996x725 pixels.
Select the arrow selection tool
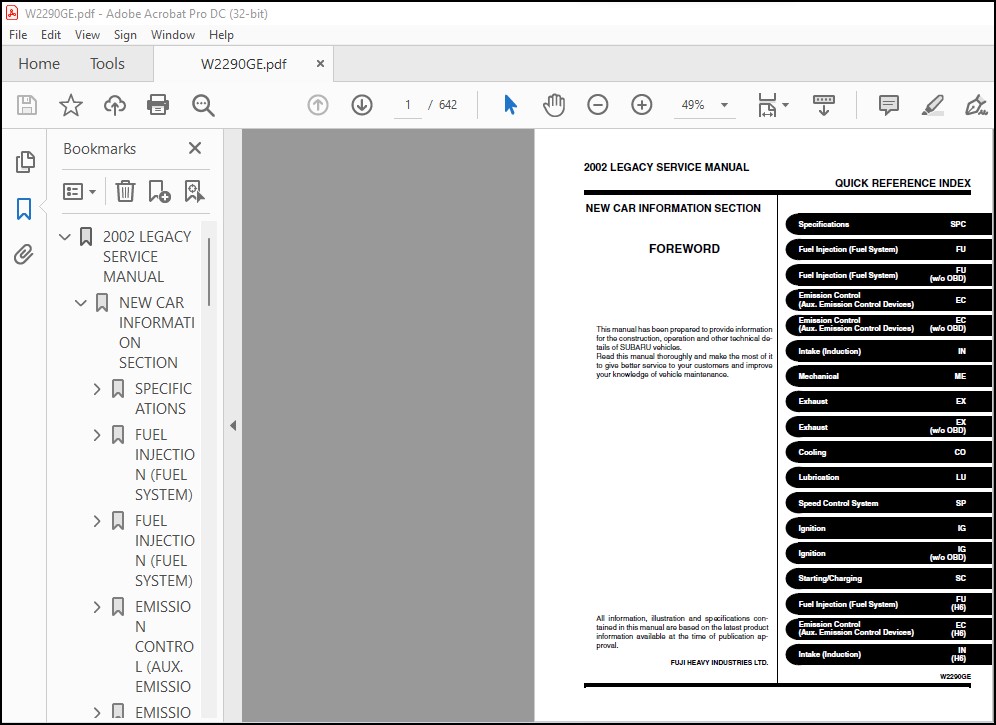click(510, 105)
